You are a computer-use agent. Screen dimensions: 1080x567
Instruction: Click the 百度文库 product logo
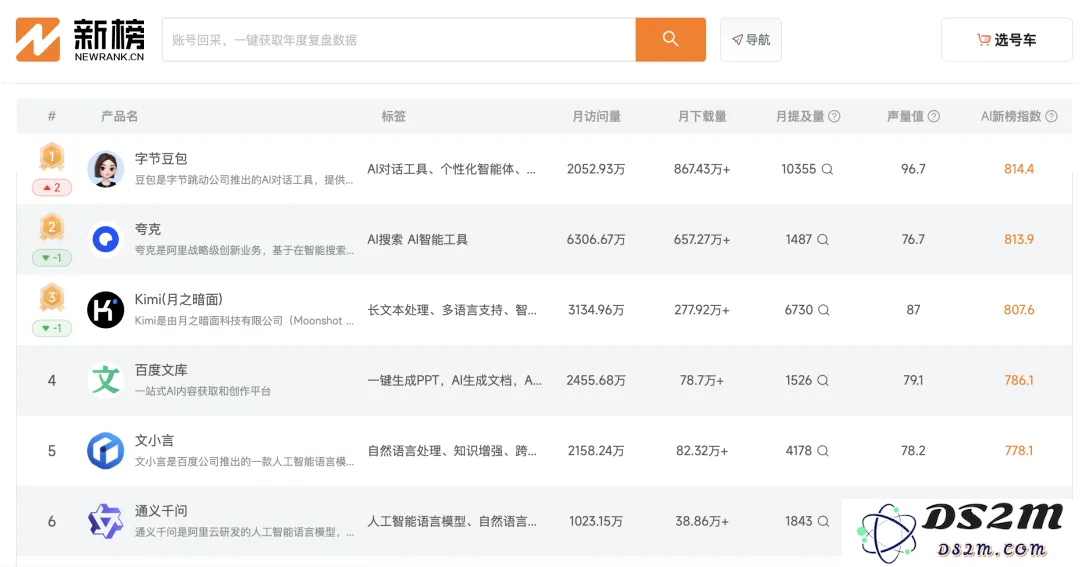click(x=105, y=380)
